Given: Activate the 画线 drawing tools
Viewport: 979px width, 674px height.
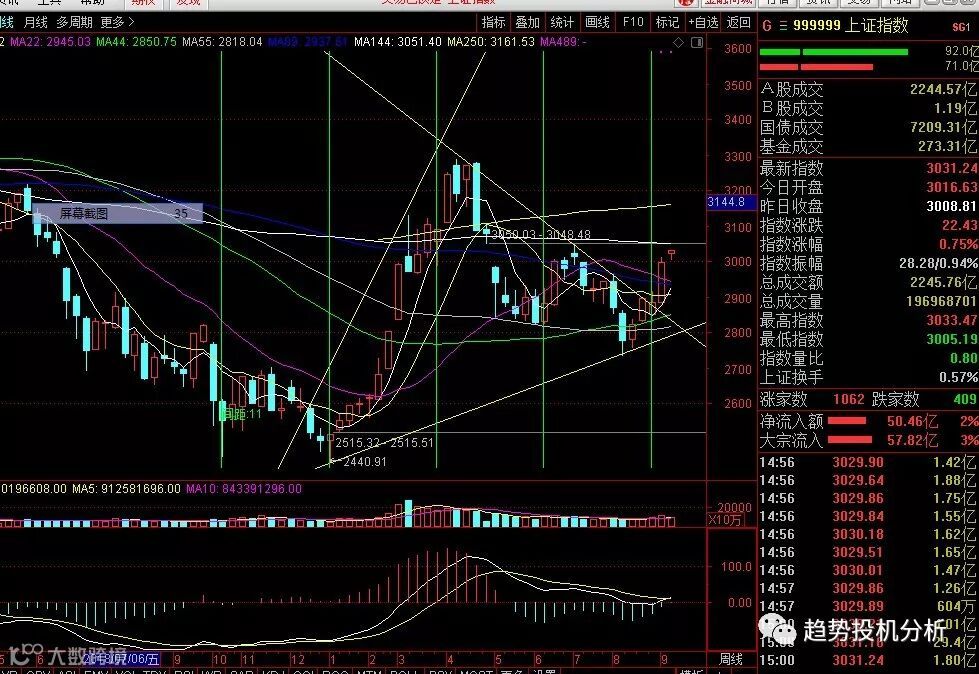Looking at the screenshot, I should tap(598, 22).
